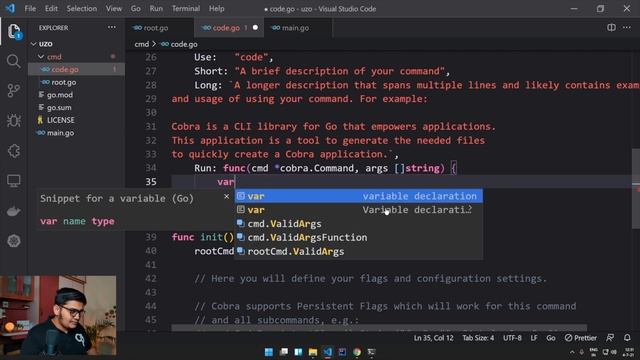Select second var Variable declaration suggestion
Image resolution: width=640 pixels, height=360 pixels.
coord(358,210)
